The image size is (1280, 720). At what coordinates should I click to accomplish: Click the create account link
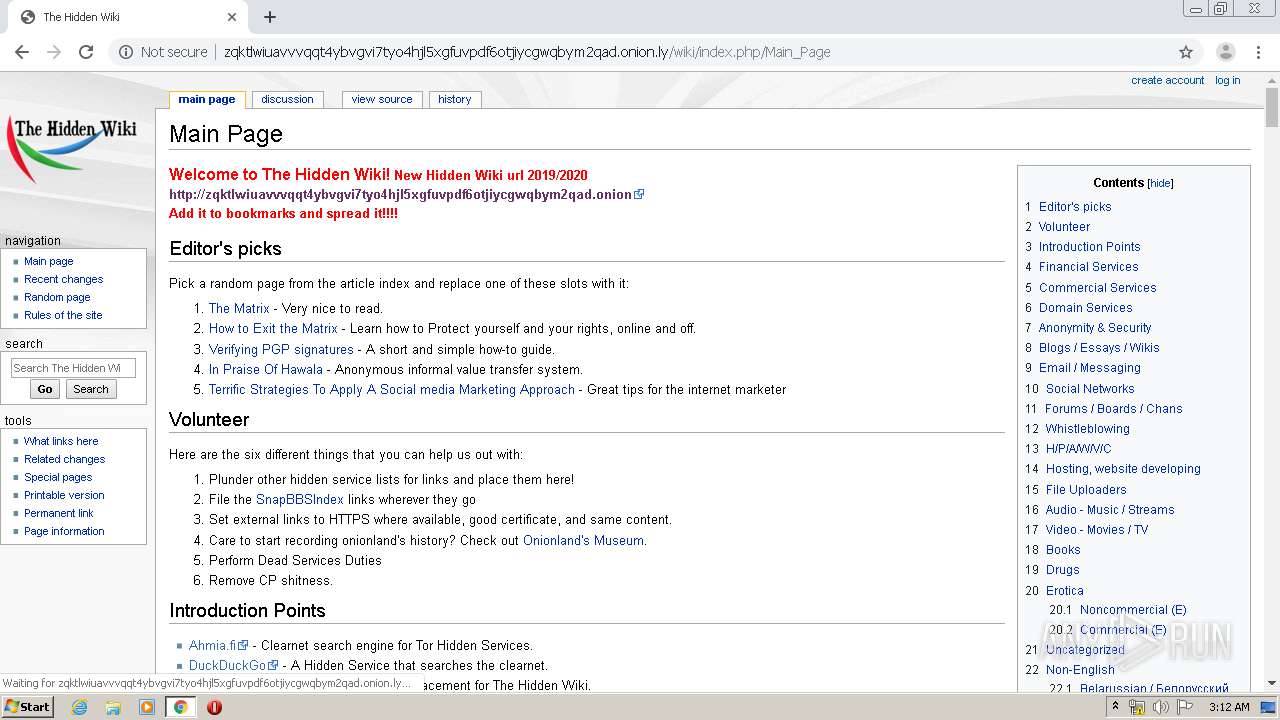(1168, 80)
